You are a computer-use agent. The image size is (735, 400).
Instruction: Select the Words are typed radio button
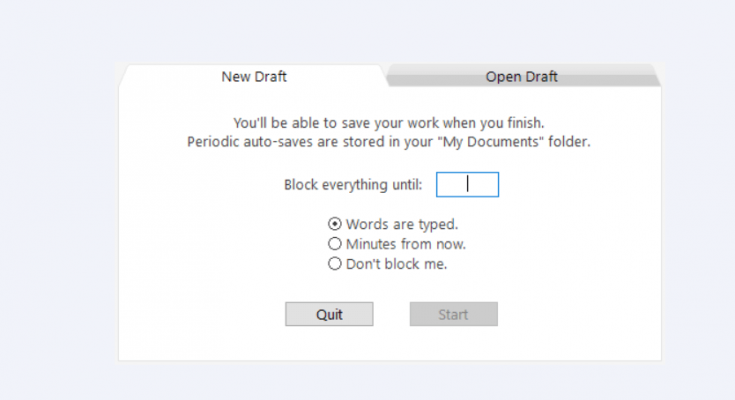pyautogui.click(x=393, y=224)
